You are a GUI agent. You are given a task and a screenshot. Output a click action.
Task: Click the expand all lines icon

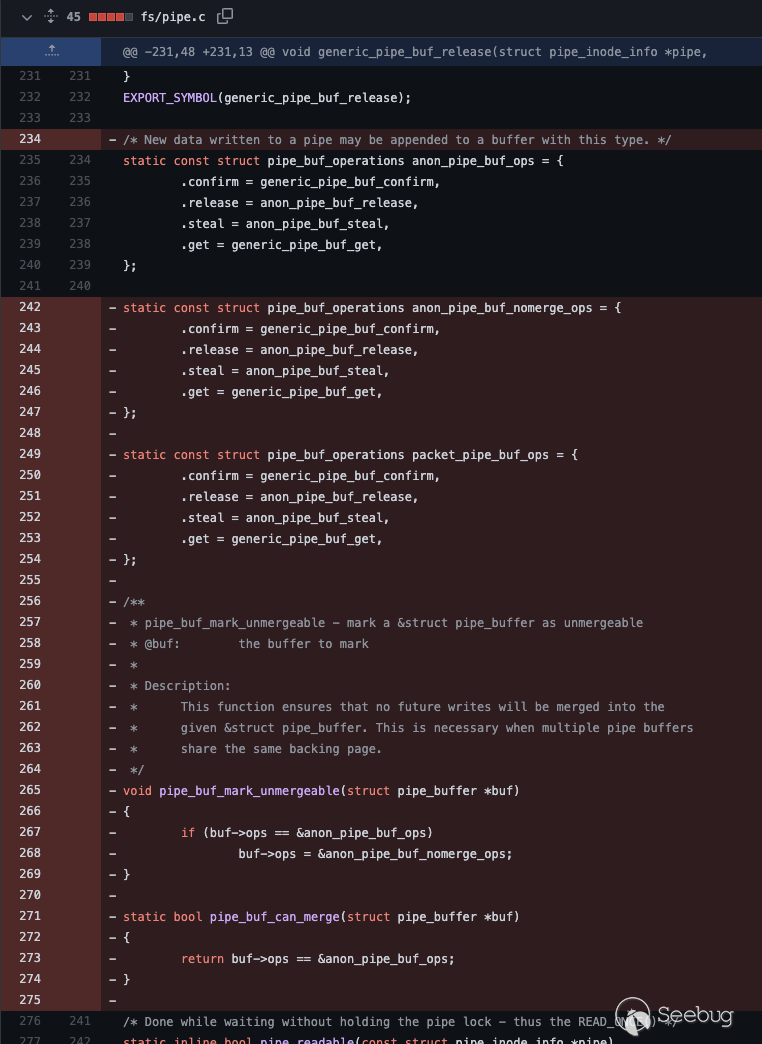tap(50, 17)
